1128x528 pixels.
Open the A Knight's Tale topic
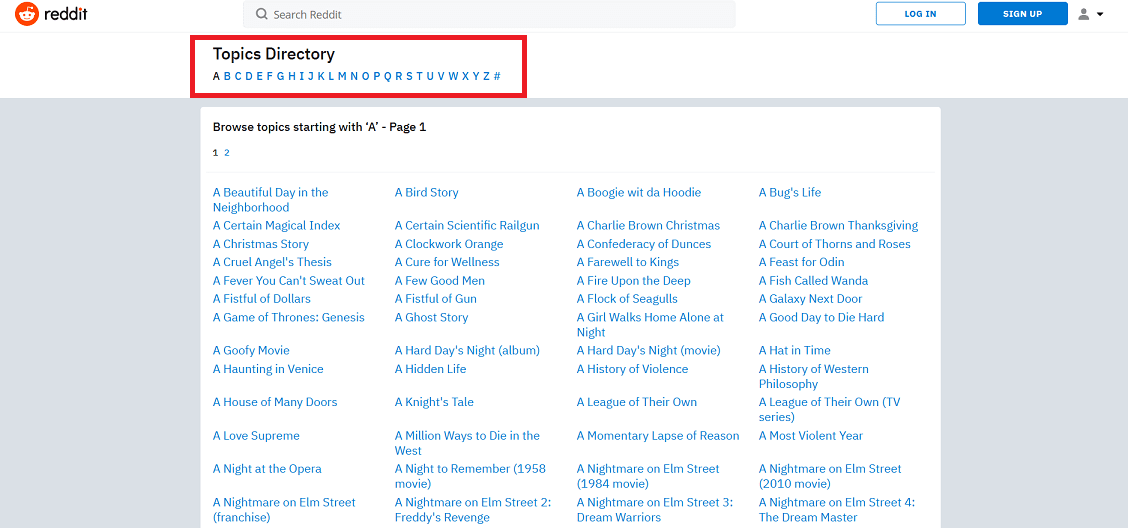pyautogui.click(x=435, y=403)
